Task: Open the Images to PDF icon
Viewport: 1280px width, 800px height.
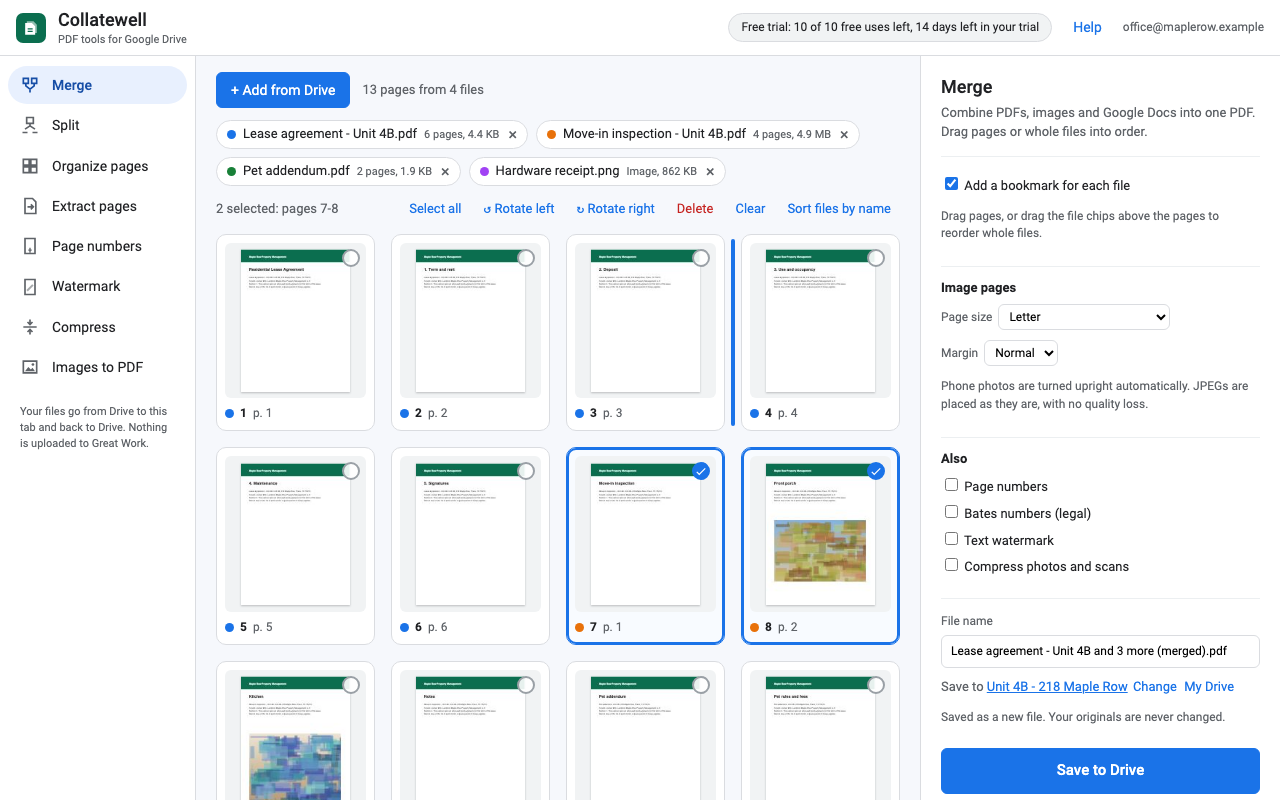Action: pyautogui.click(x=30, y=367)
